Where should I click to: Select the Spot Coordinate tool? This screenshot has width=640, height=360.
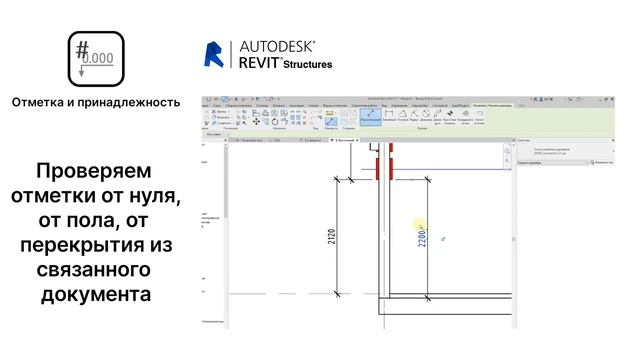pyautogui.click(x=465, y=117)
